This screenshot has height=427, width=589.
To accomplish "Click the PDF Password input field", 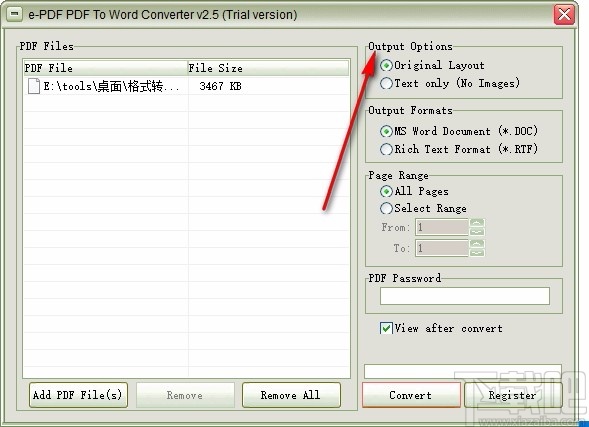I will tap(465, 296).
